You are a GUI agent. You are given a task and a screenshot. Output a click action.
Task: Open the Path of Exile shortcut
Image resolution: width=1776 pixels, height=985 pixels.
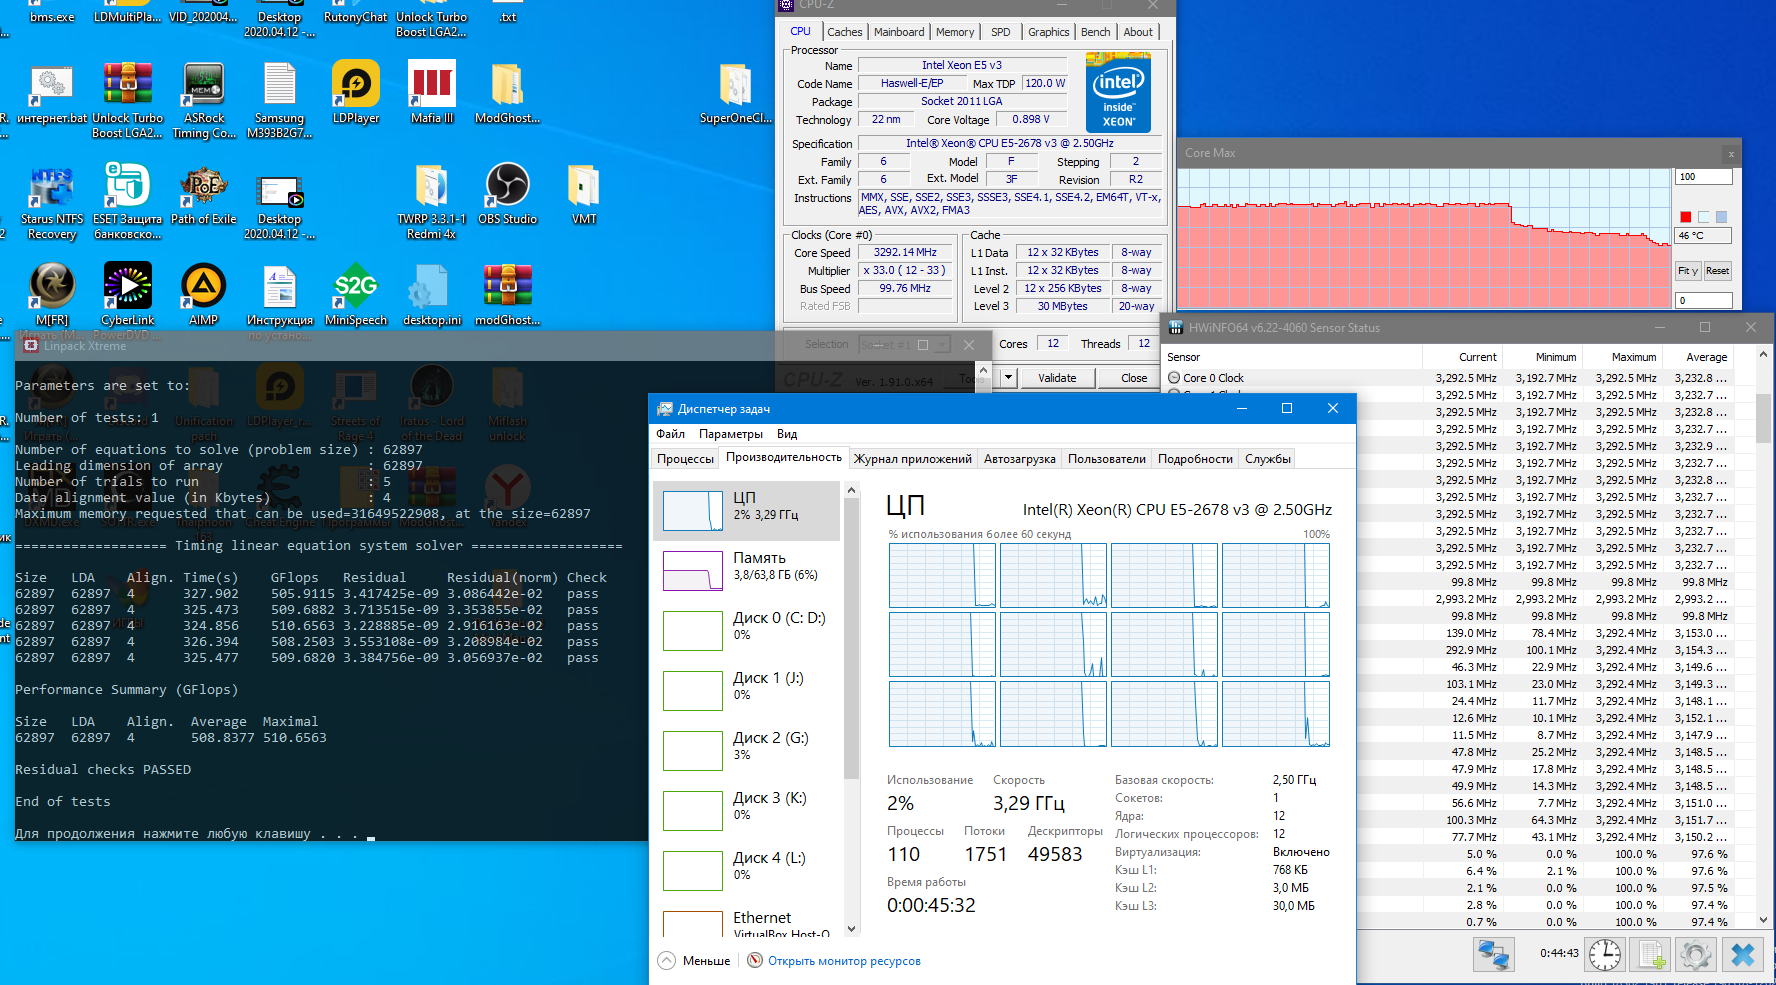pyautogui.click(x=204, y=194)
